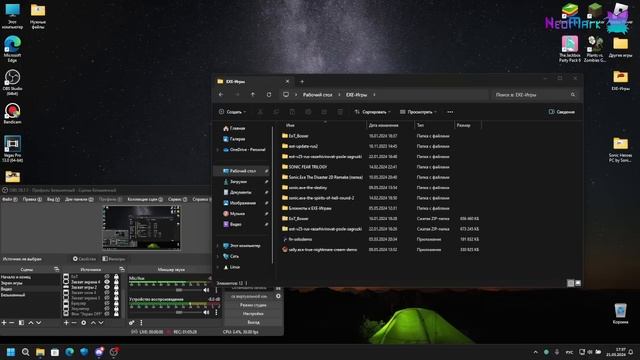640x360 pixels.
Task: Toggle the 'Сведения' details pane in File Explorer
Action: tap(562, 112)
